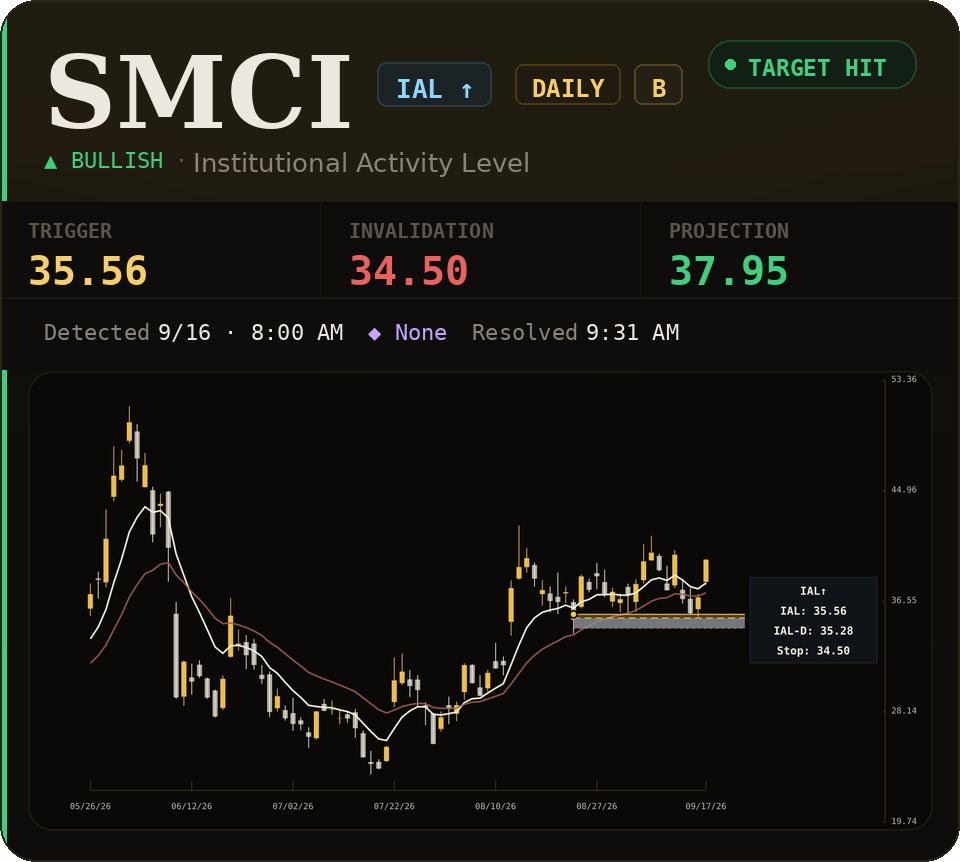Image resolution: width=960 pixels, height=862 pixels.
Task: Click the detected date 9/16
Action: pos(184,332)
